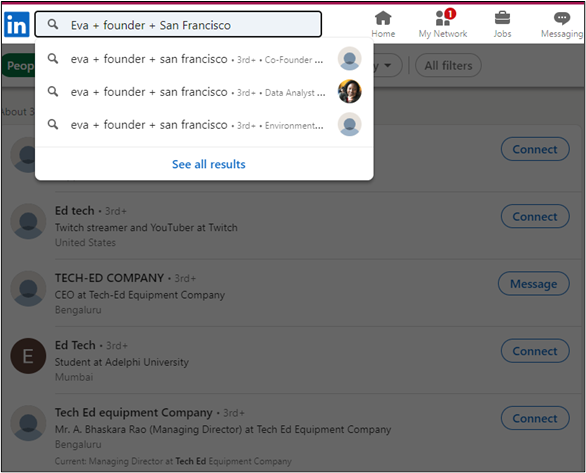Click the Environment suggestion's profile avatar
Image resolution: width=586 pixels, height=473 pixels.
pyautogui.click(x=349, y=124)
